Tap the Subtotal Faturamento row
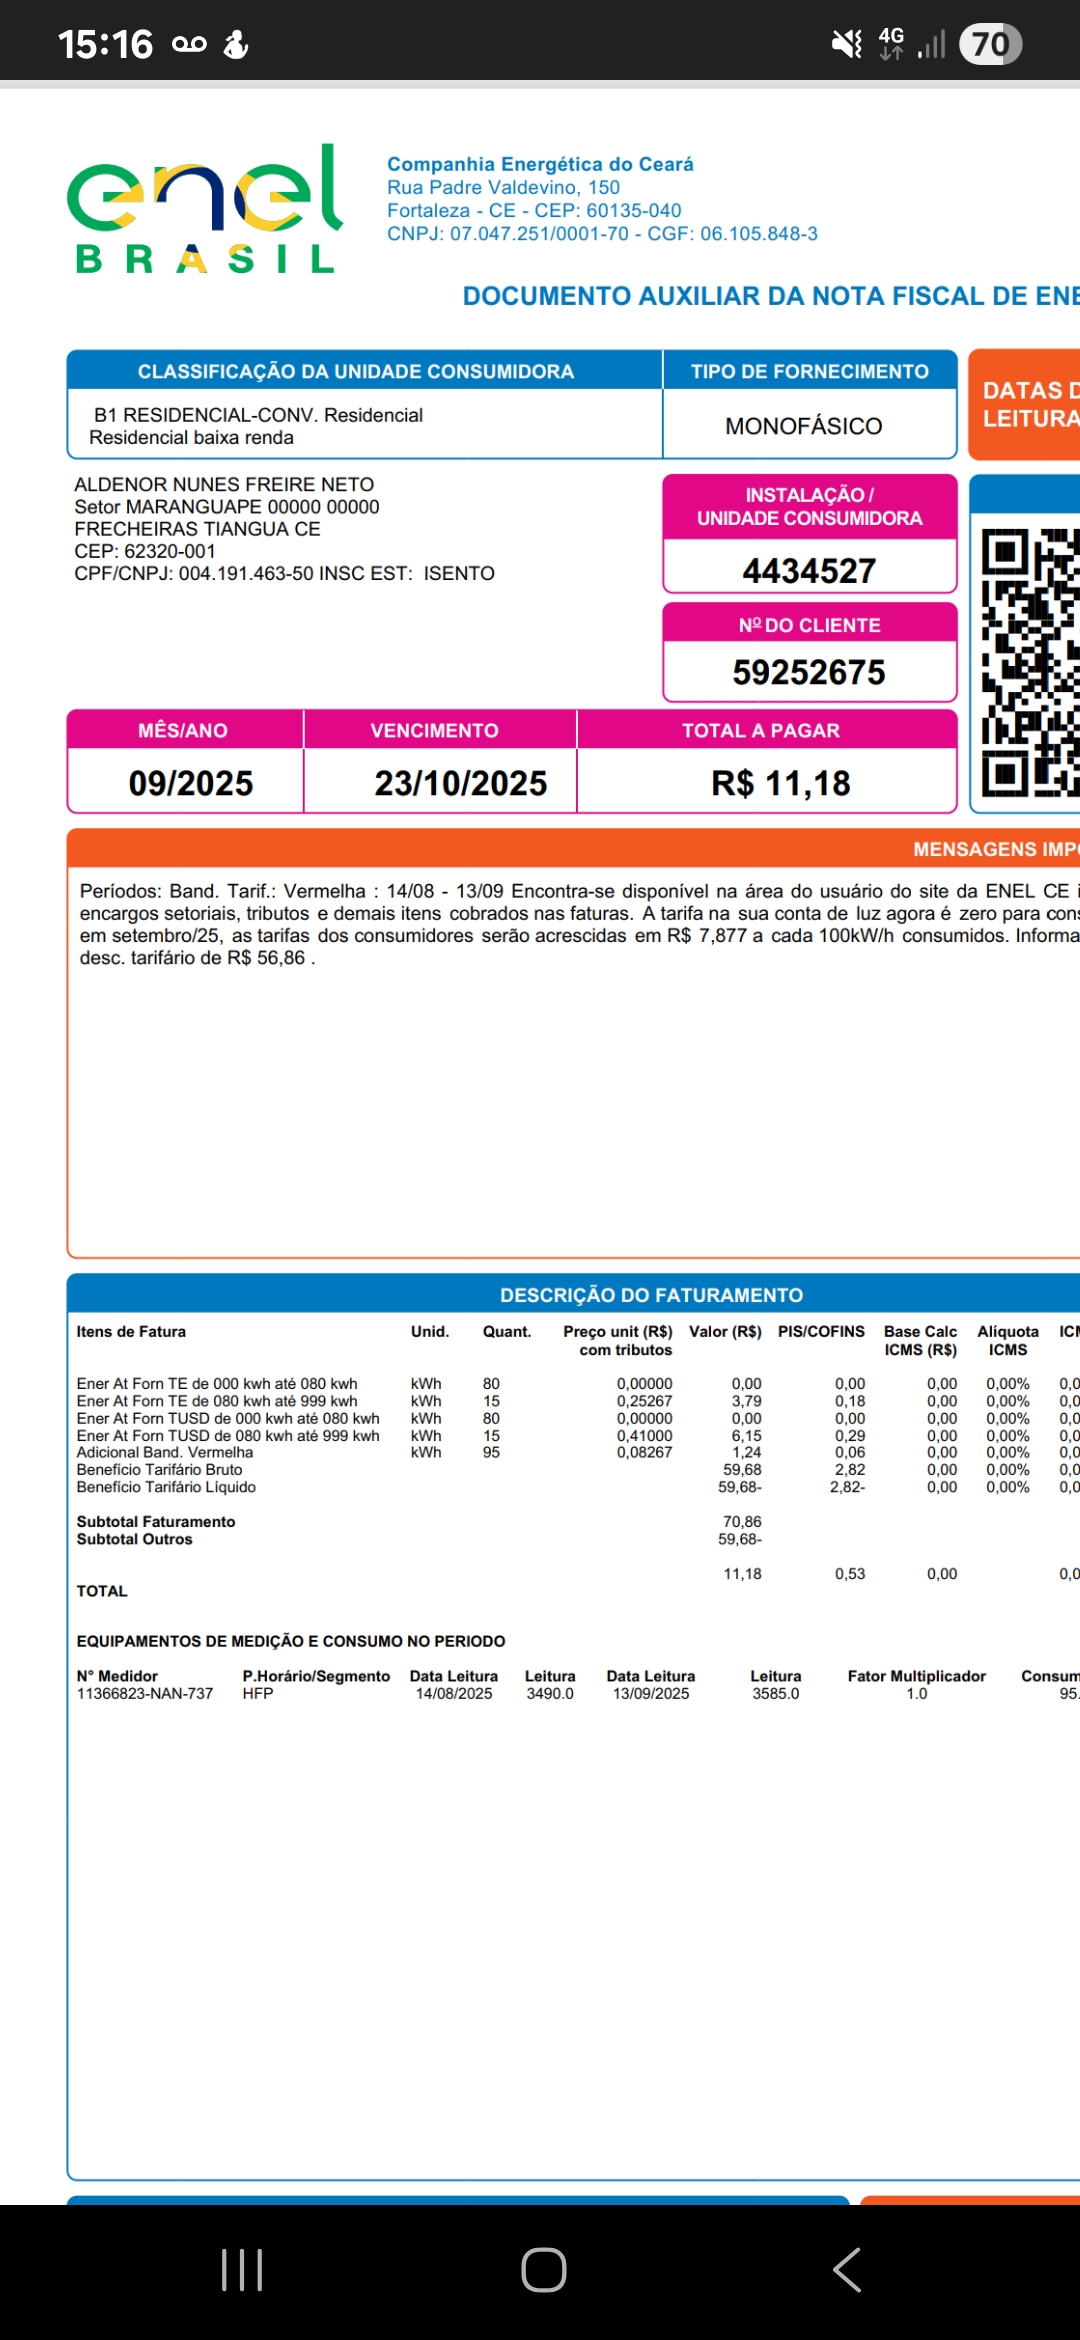Image resolution: width=1080 pixels, height=2340 pixels. 156,1521
